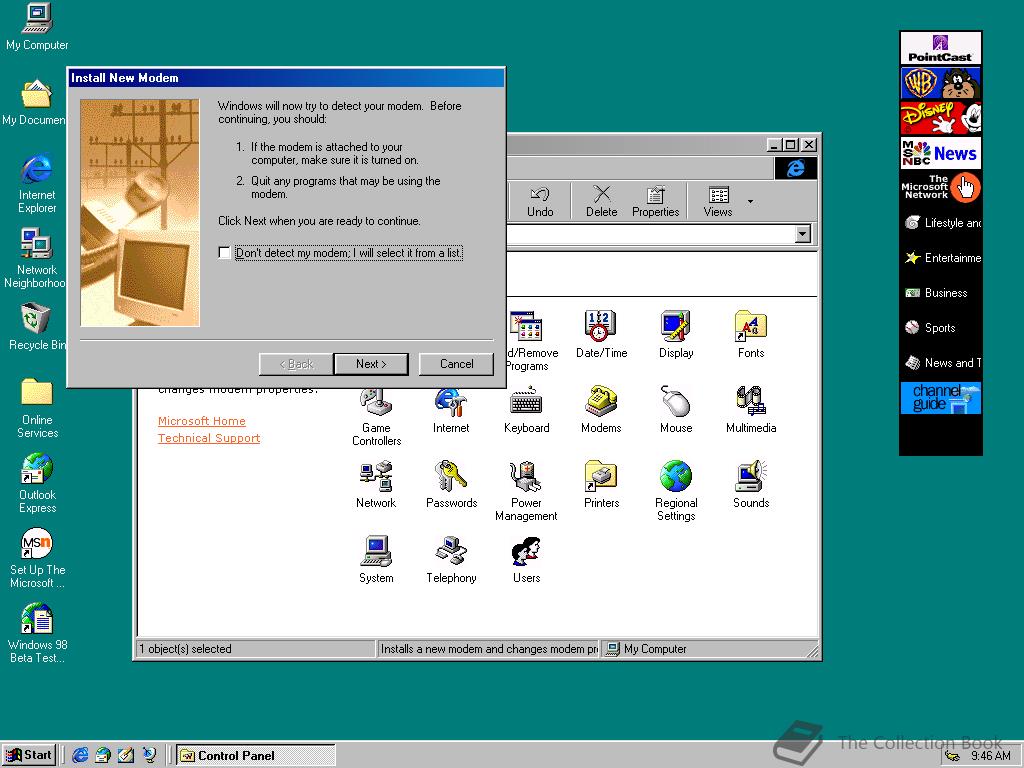Open the Start menu
Viewport: 1024px width, 768px height.
click(x=29, y=755)
